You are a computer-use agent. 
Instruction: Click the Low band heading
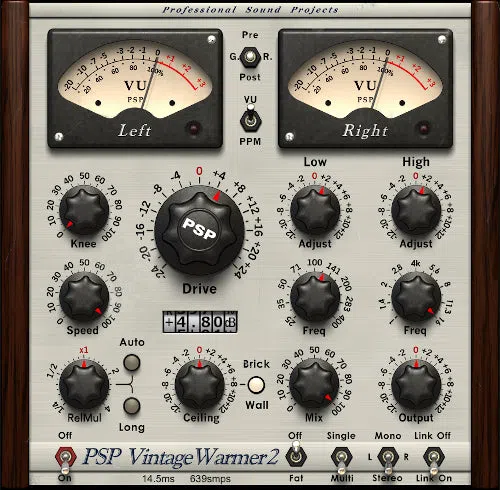tap(315, 162)
